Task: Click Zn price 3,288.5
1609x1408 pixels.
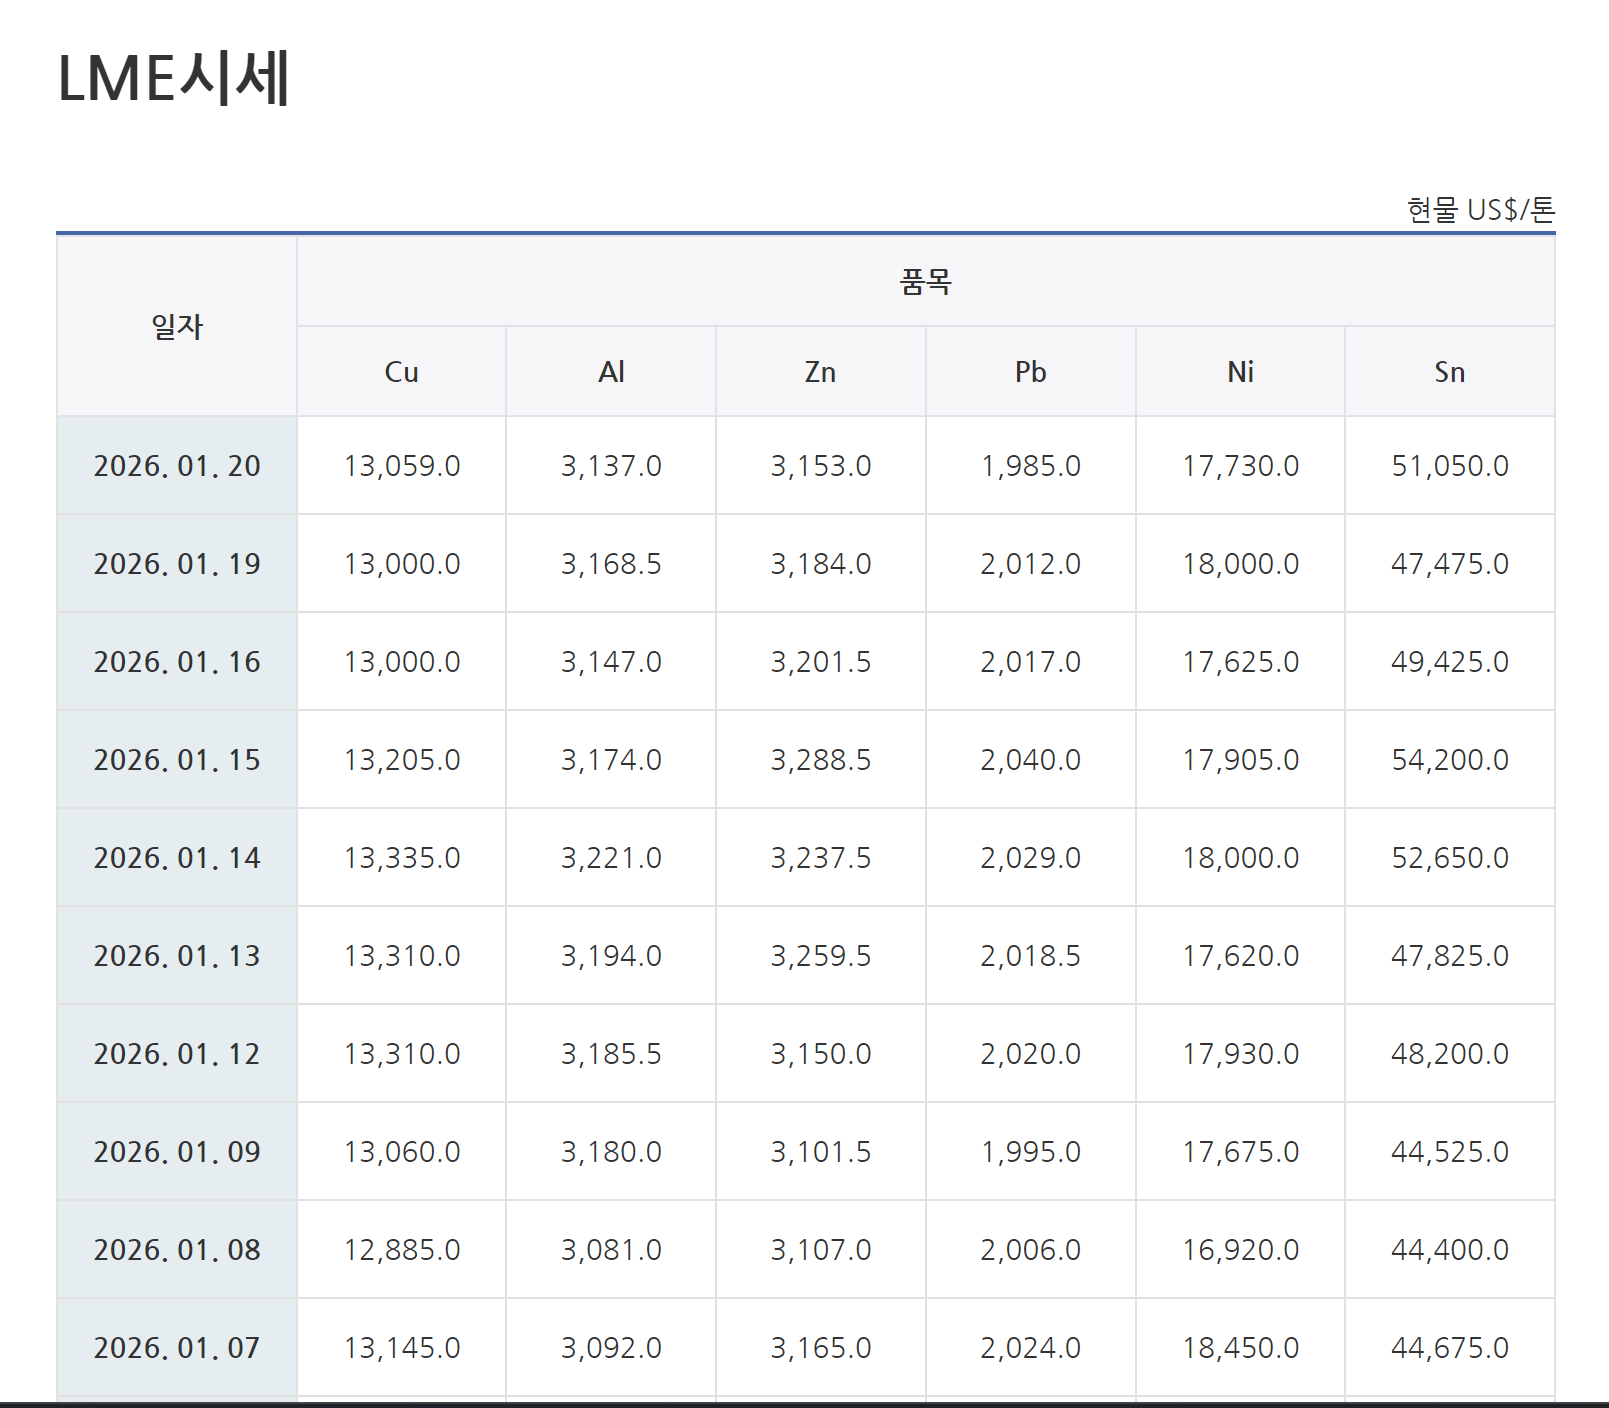Action: tap(820, 760)
